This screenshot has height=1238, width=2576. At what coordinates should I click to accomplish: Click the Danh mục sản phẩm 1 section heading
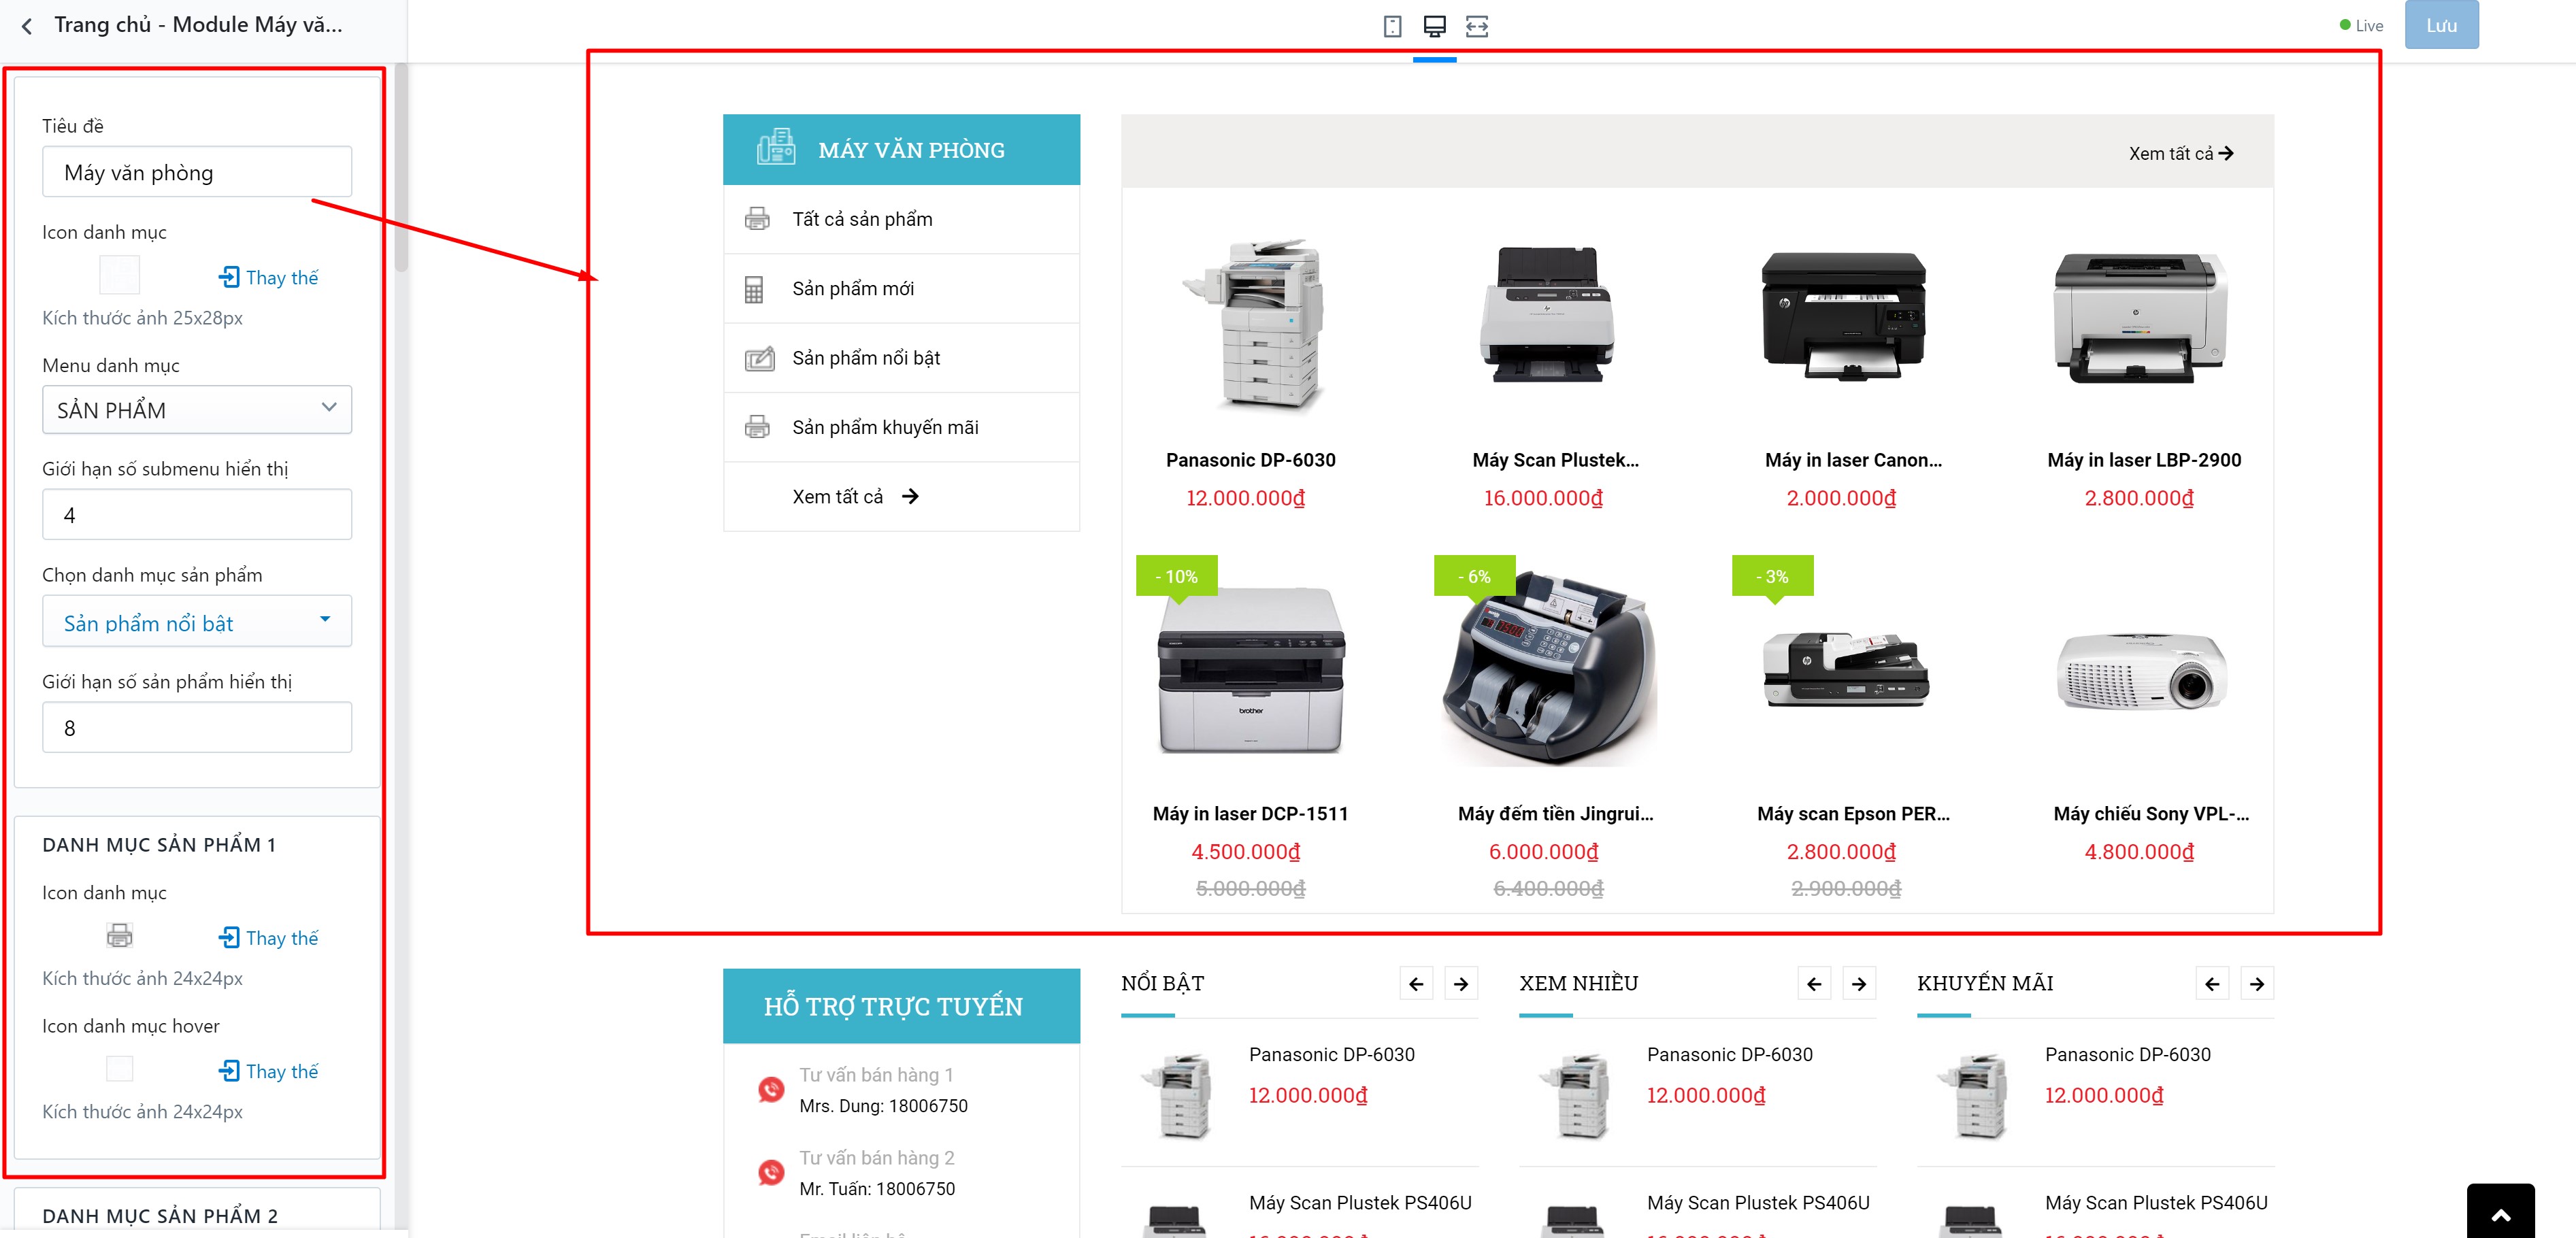[159, 845]
